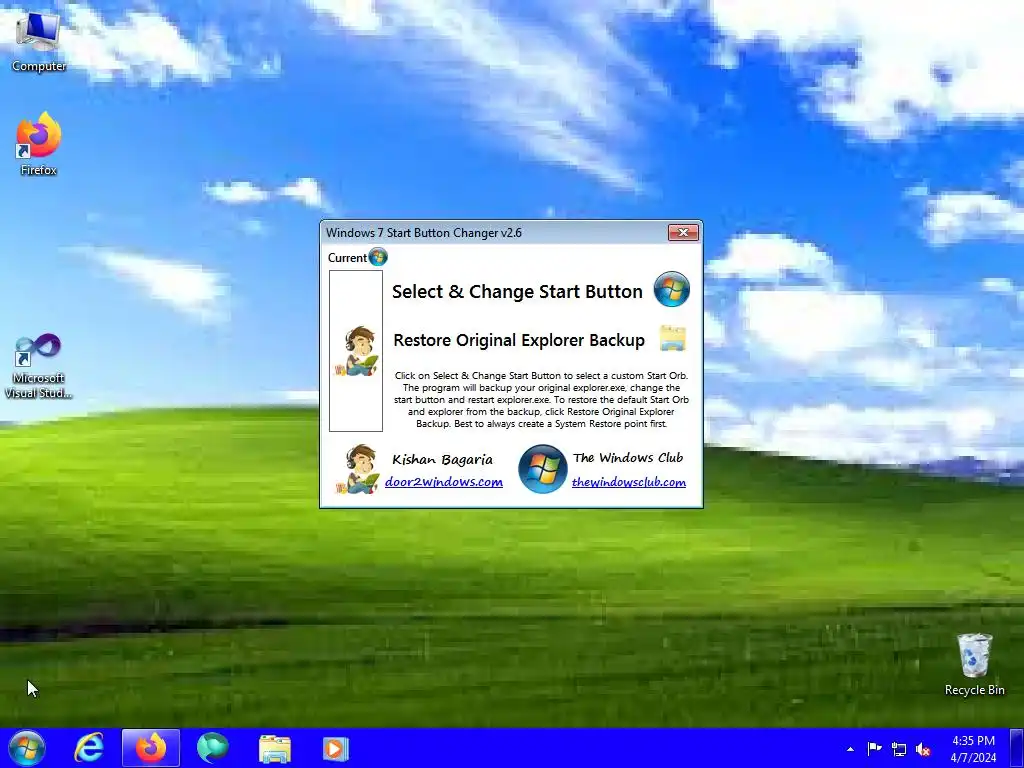1024x768 pixels.
Task: Open the network tray icon
Action: 899,749
